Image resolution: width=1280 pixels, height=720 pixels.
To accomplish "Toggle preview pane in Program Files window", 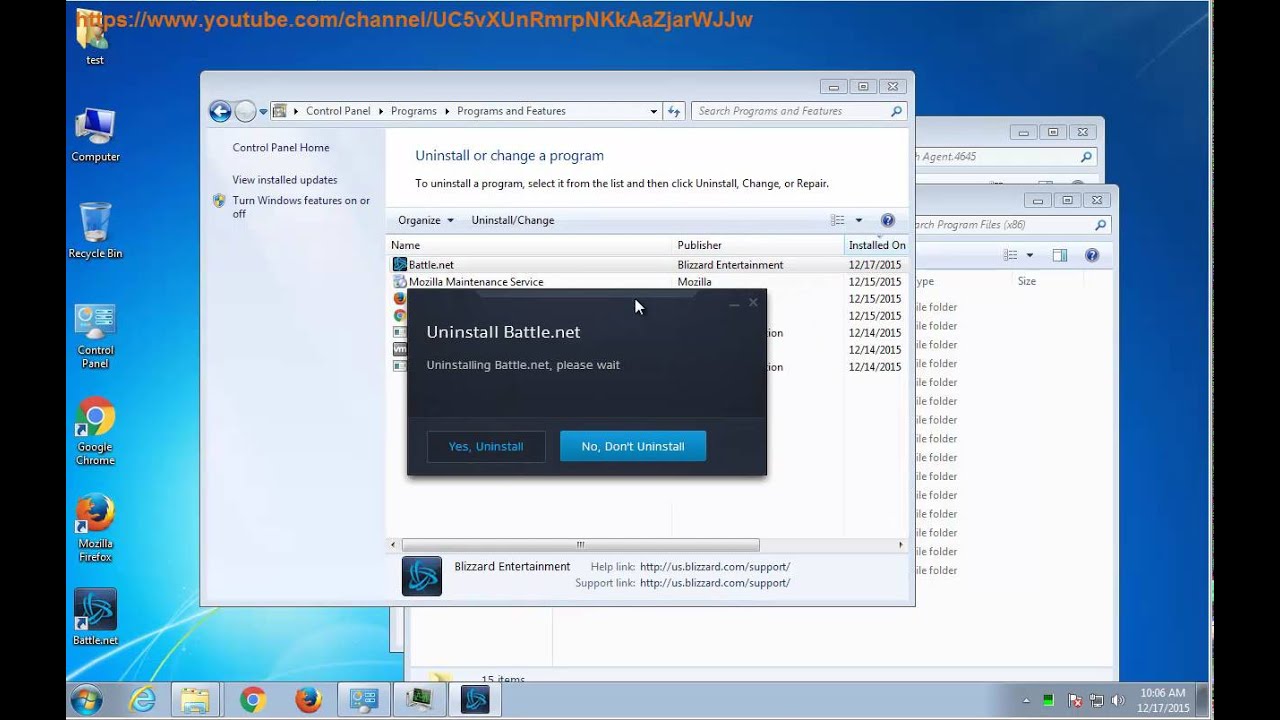I will [1060, 256].
